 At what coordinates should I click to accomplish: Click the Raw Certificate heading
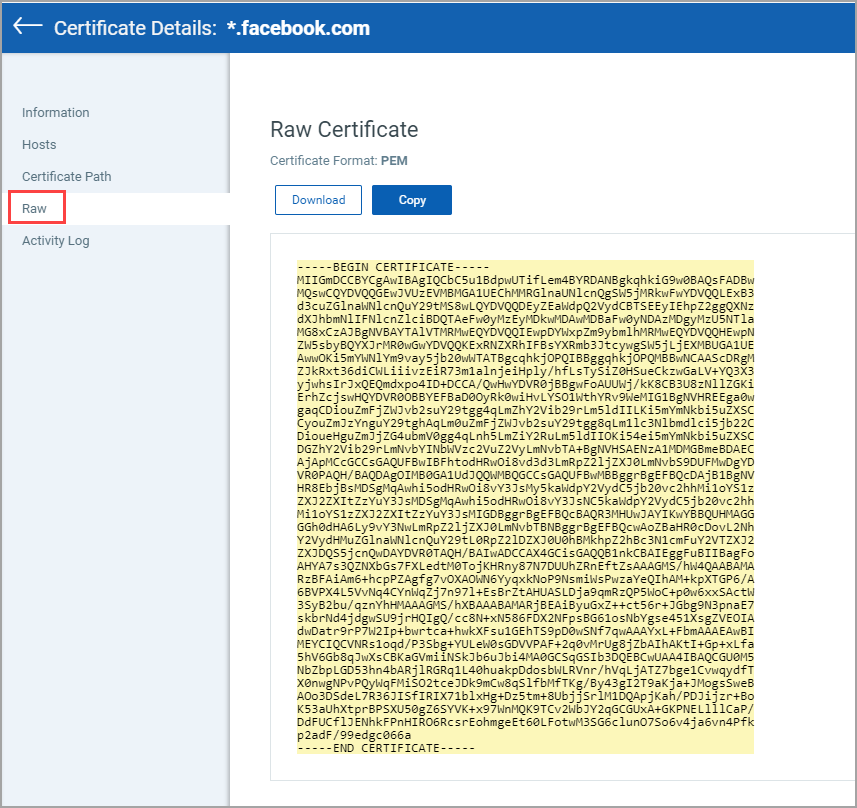[344, 130]
